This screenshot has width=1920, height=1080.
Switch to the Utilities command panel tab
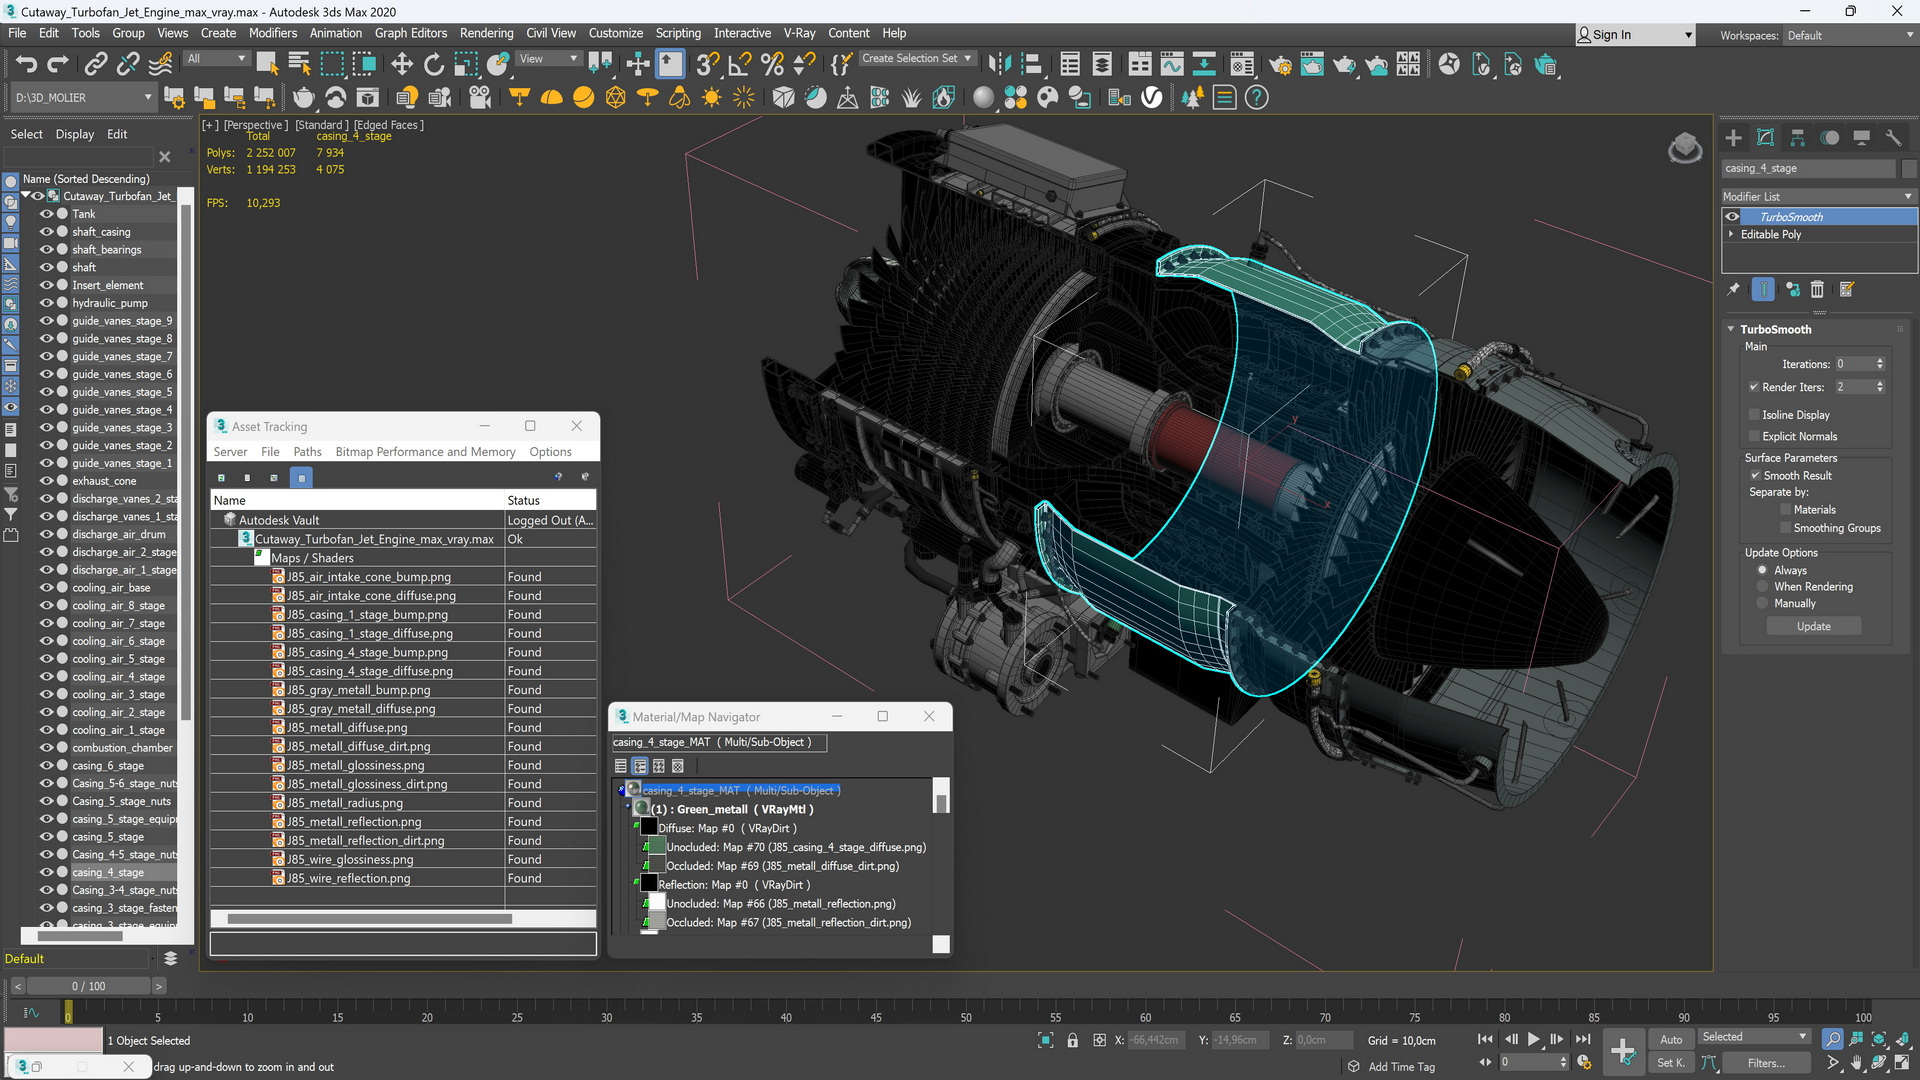(1893, 138)
